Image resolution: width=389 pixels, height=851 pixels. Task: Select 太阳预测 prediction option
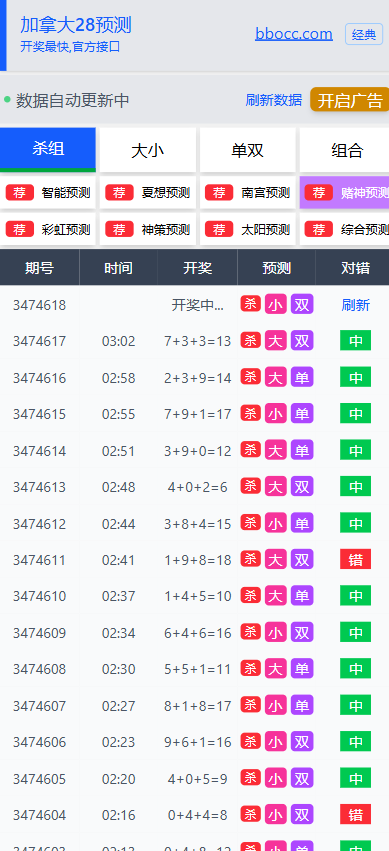click(x=247, y=229)
